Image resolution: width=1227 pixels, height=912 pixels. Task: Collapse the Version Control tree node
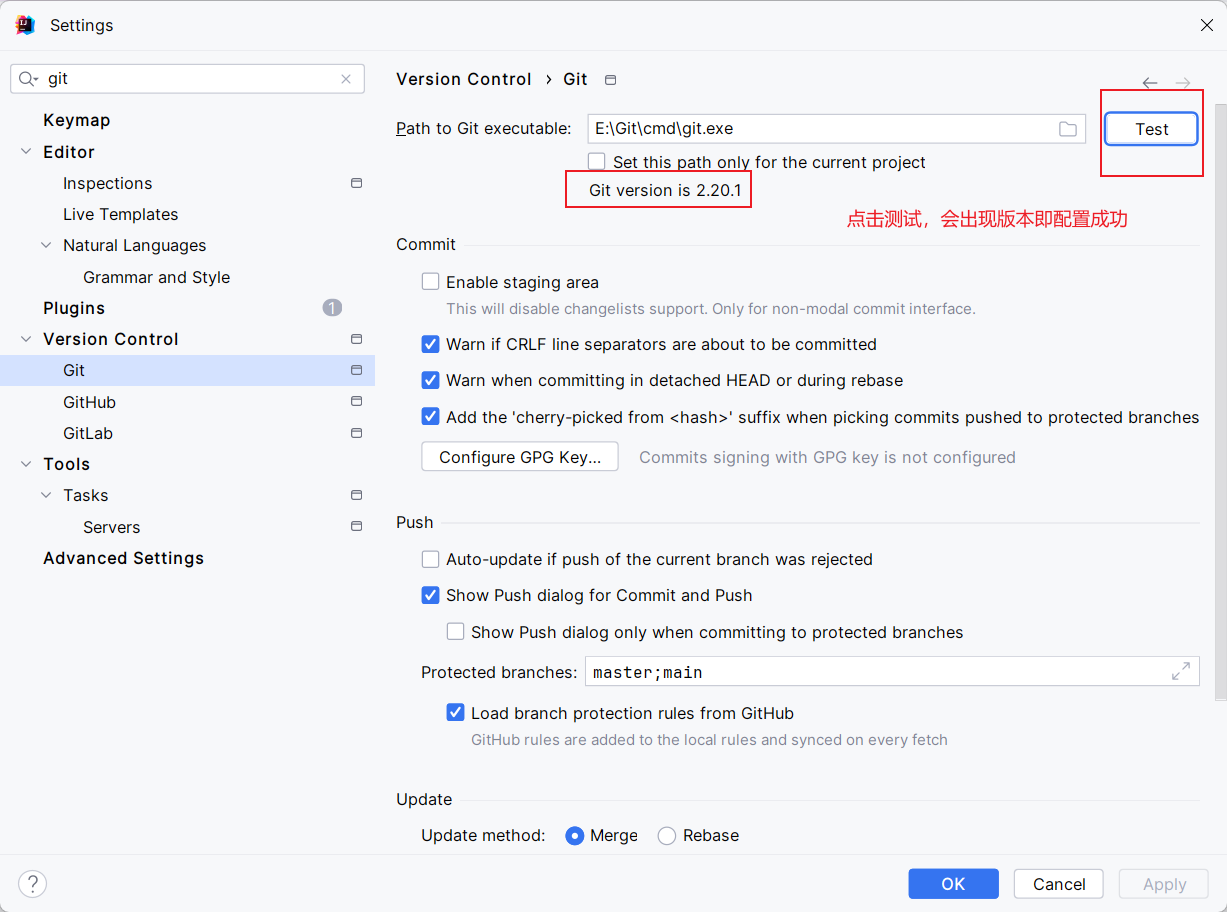click(x=26, y=339)
